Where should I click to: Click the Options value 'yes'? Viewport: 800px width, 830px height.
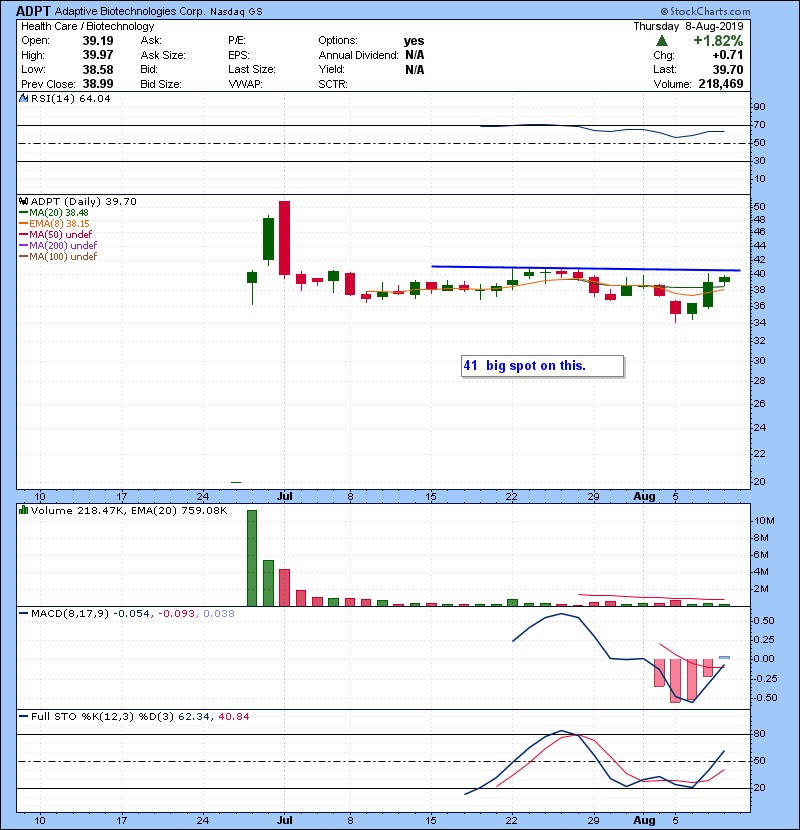[x=414, y=41]
